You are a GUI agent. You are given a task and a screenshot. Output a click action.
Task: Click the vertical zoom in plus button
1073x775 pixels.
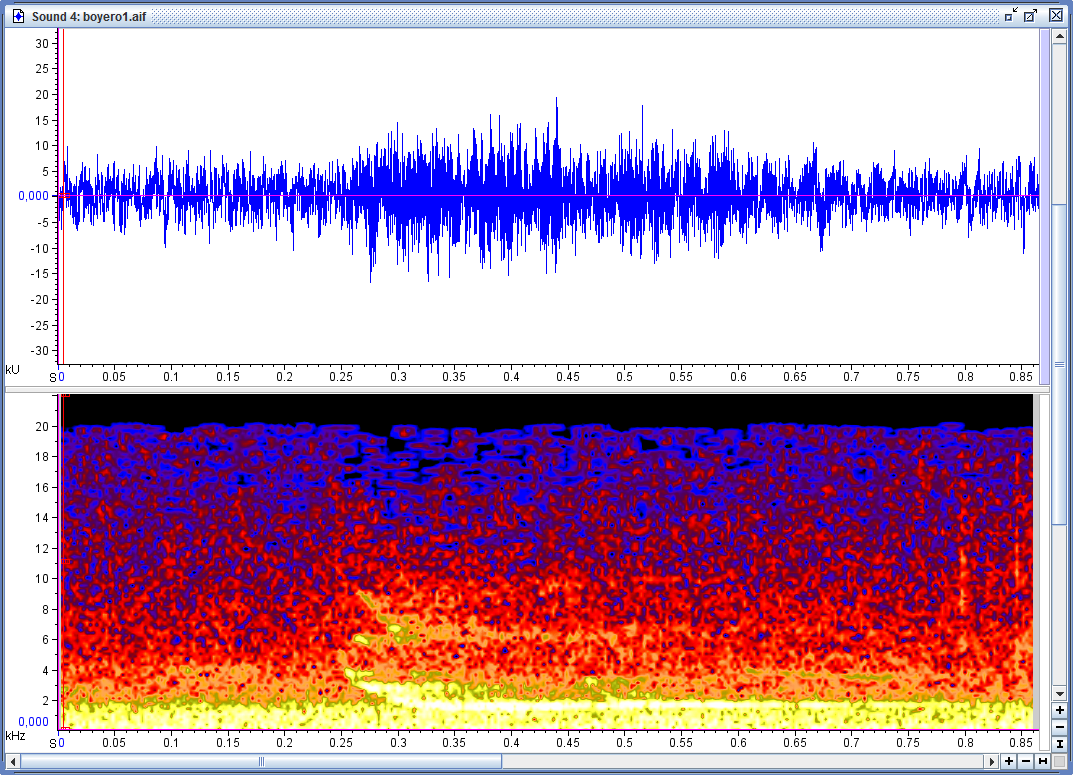pos(1059,710)
